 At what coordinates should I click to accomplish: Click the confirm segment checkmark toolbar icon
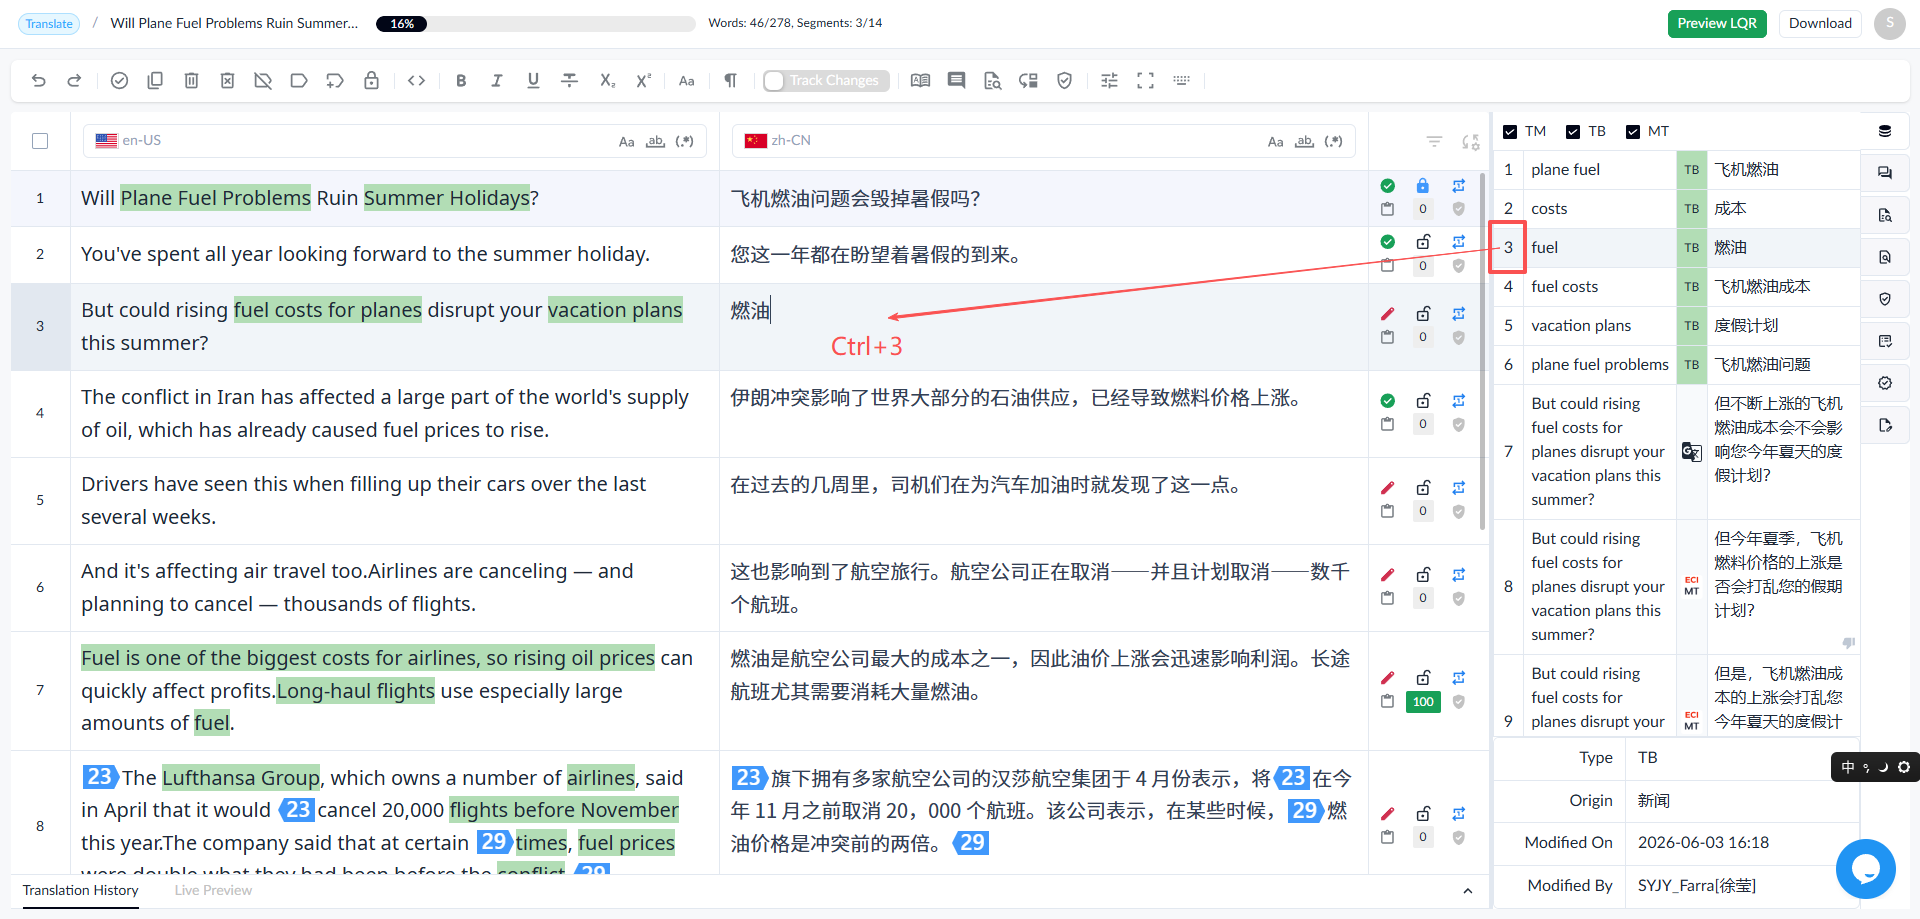click(x=119, y=81)
